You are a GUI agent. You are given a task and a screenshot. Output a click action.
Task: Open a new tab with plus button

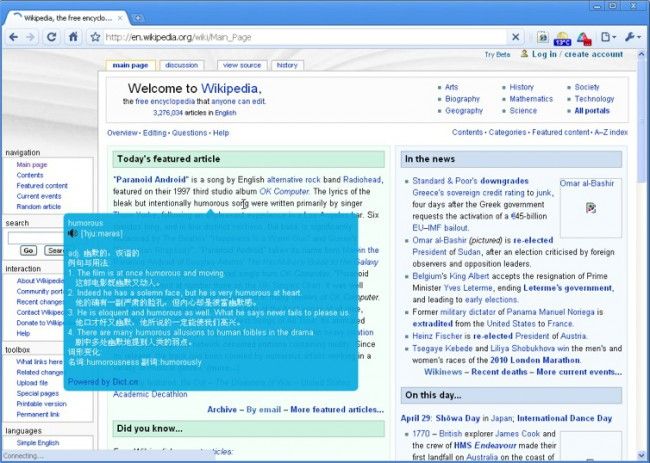pos(138,18)
